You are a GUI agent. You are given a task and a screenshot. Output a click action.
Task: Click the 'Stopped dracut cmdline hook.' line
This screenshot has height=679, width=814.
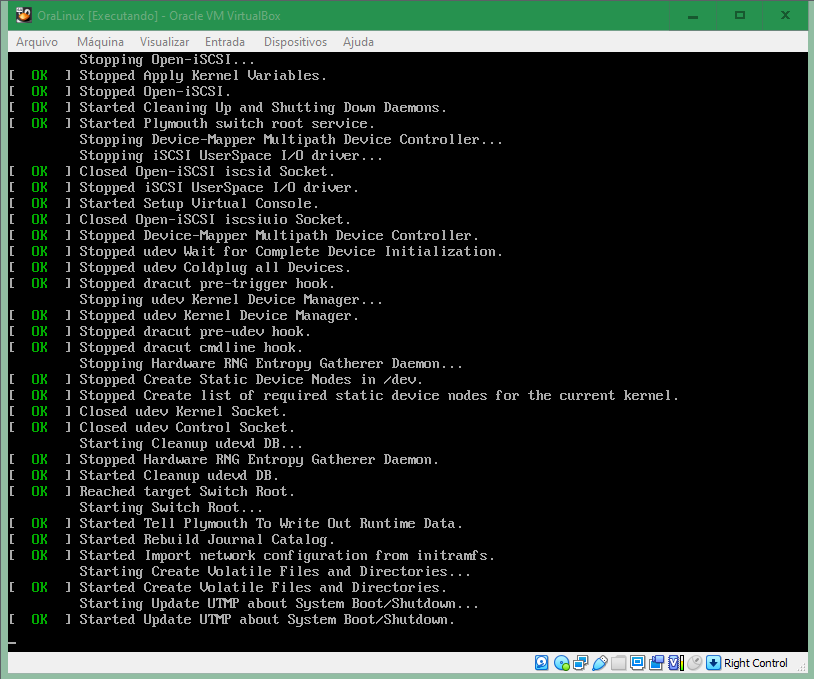191,347
